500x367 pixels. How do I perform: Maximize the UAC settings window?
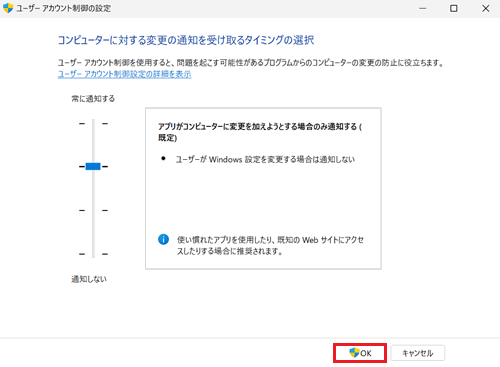tap(454, 8)
